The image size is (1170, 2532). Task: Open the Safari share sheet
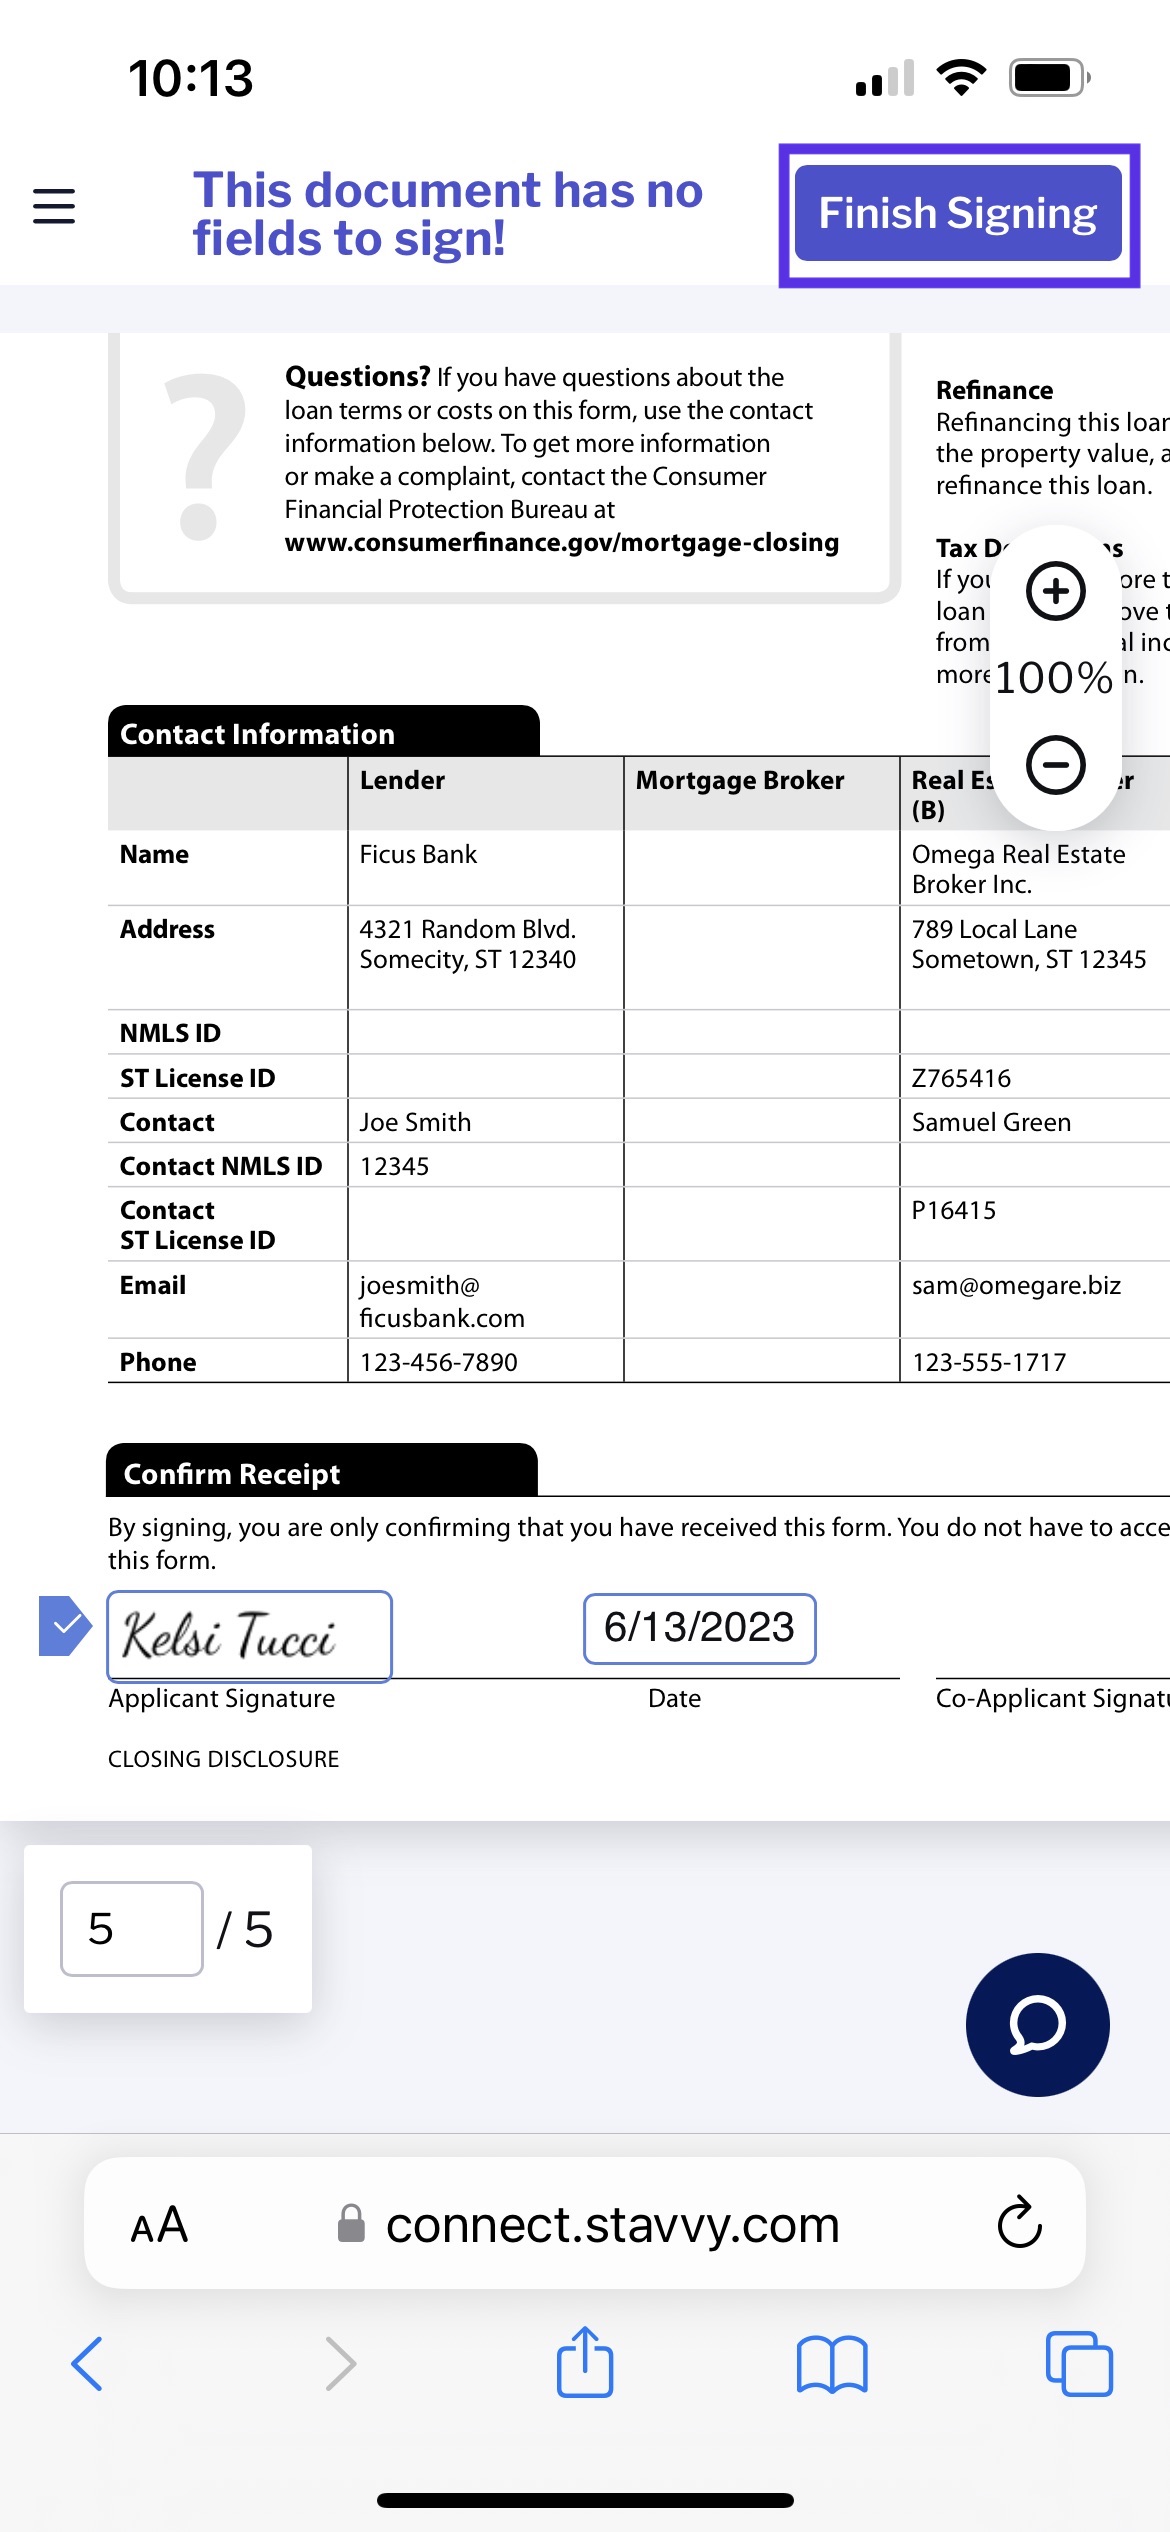pyautogui.click(x=585, y=2361)
